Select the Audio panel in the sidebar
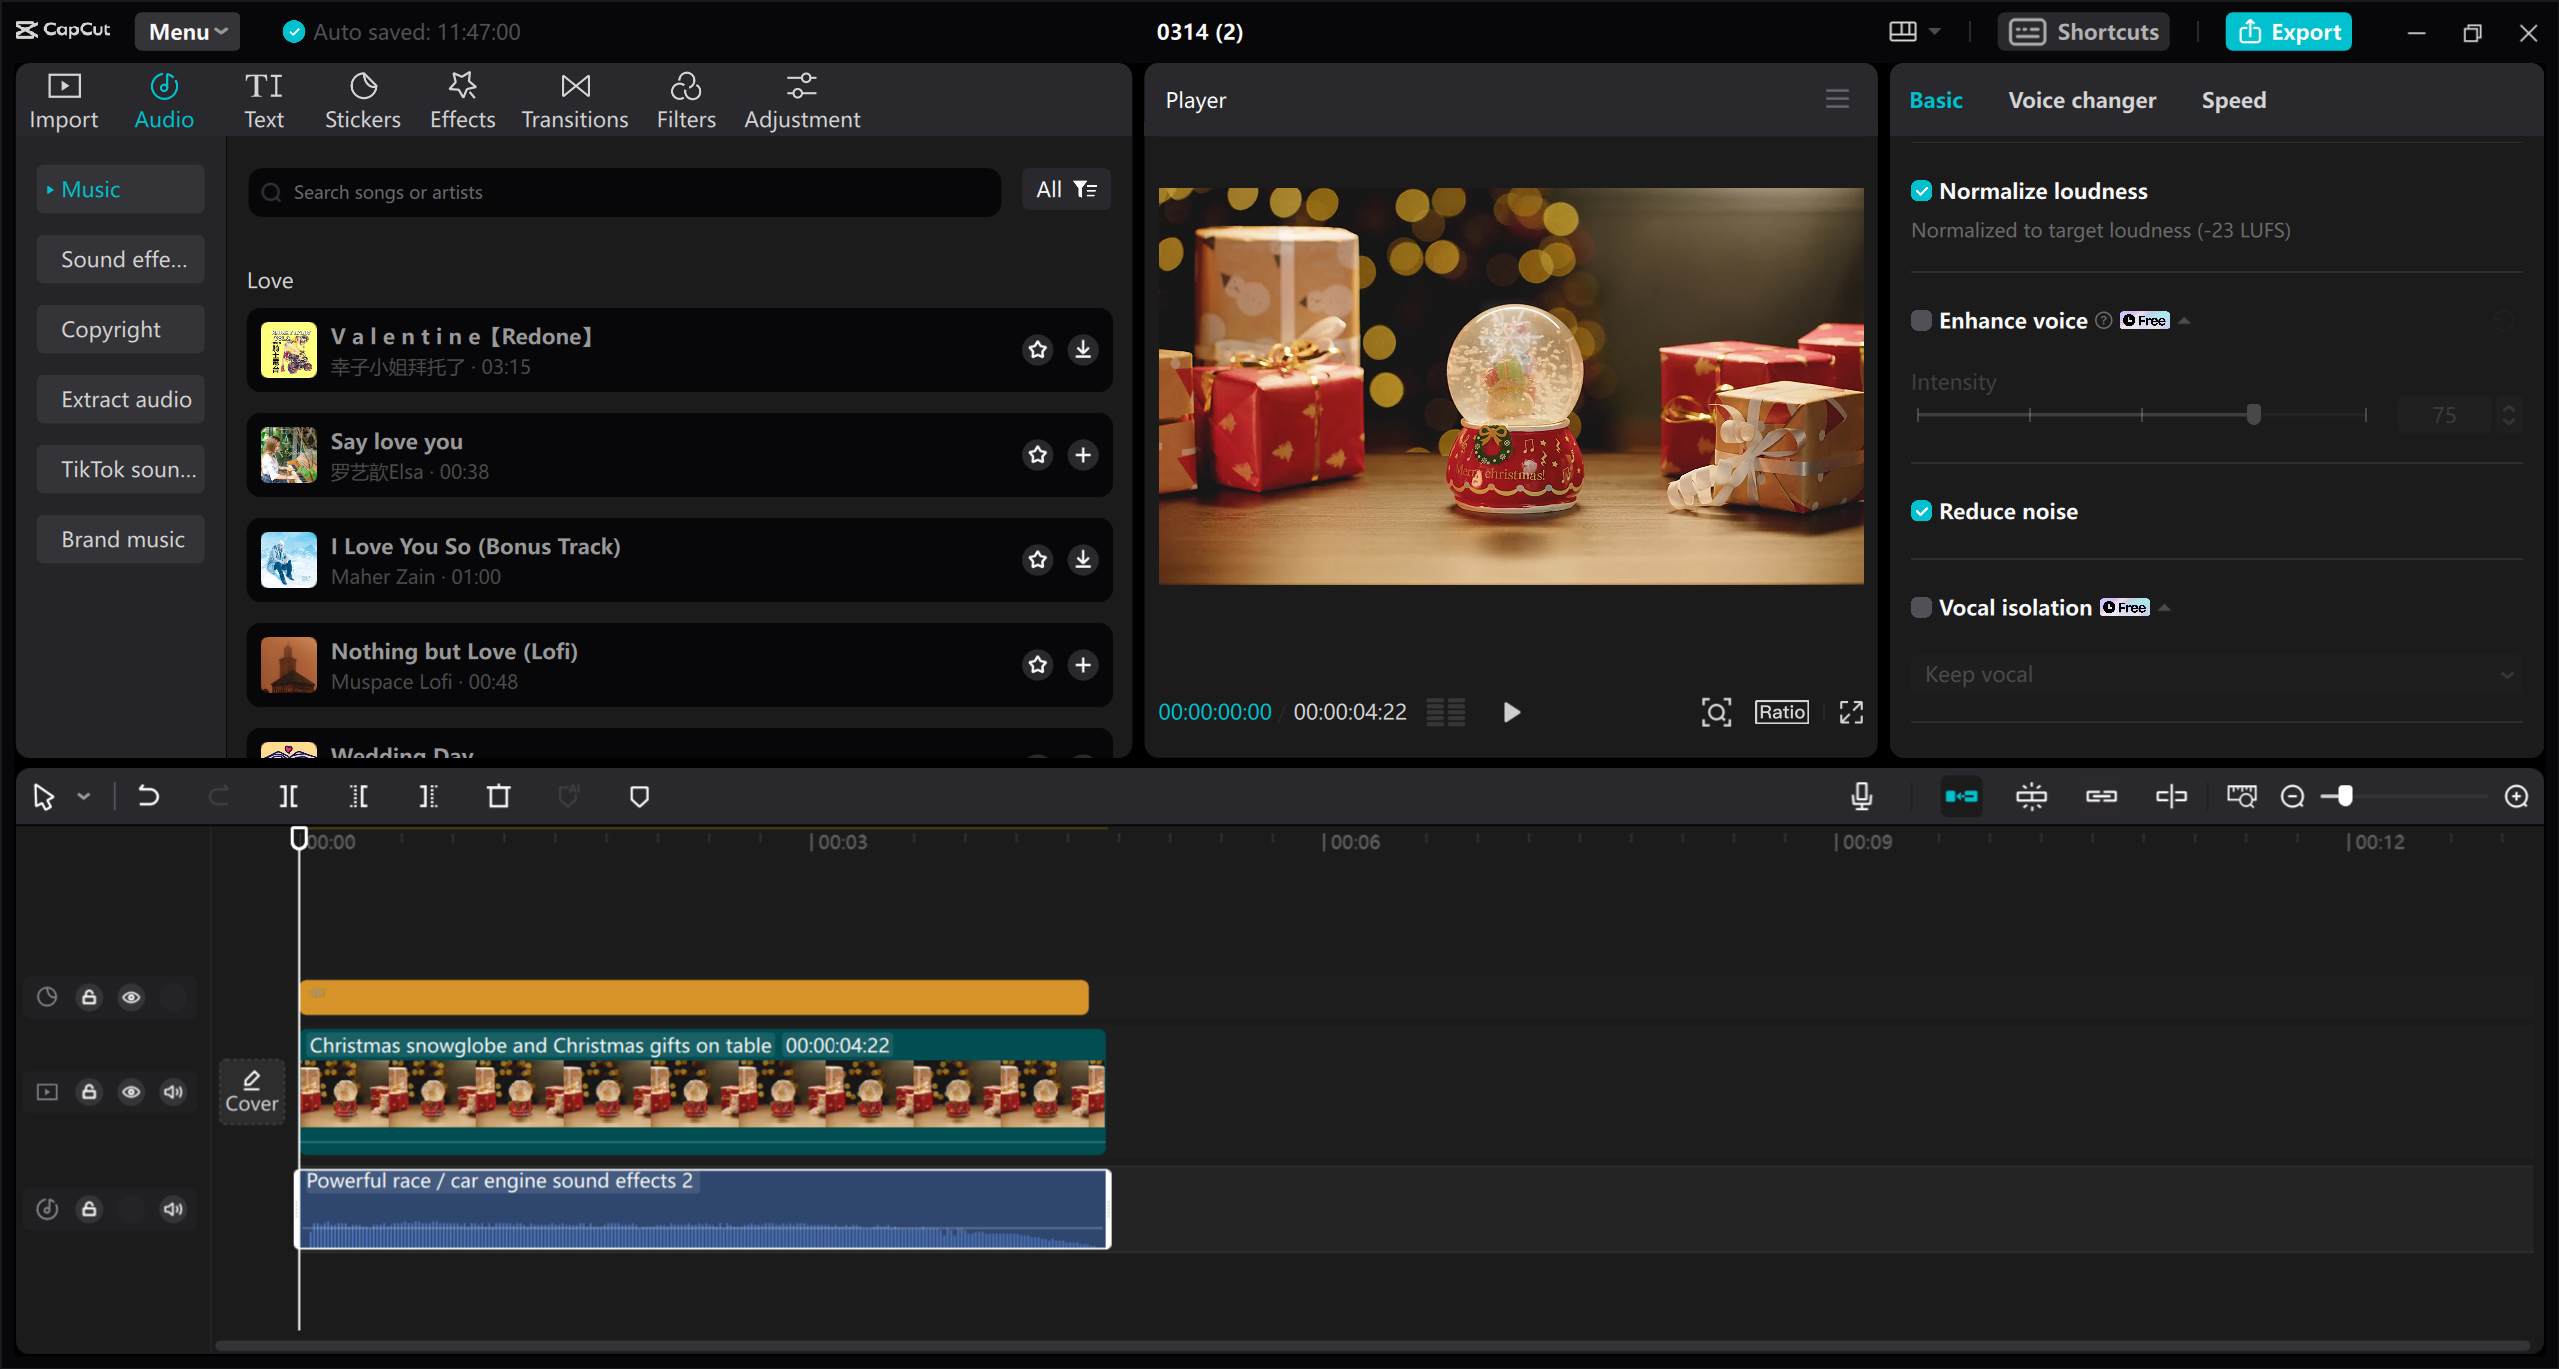Image resolution: width=2559 pixels, height=1369 pixels. (163, 99)
